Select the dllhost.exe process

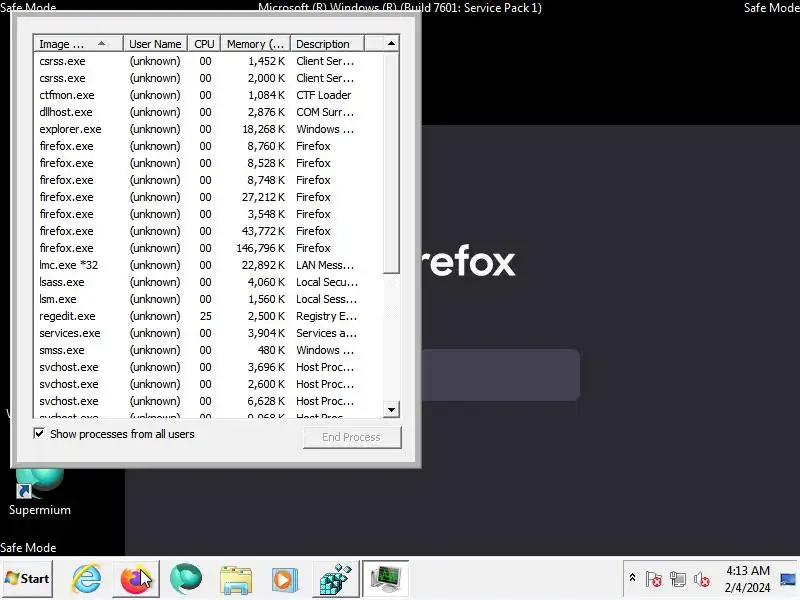pyautogui.click(x=208, y=112)
